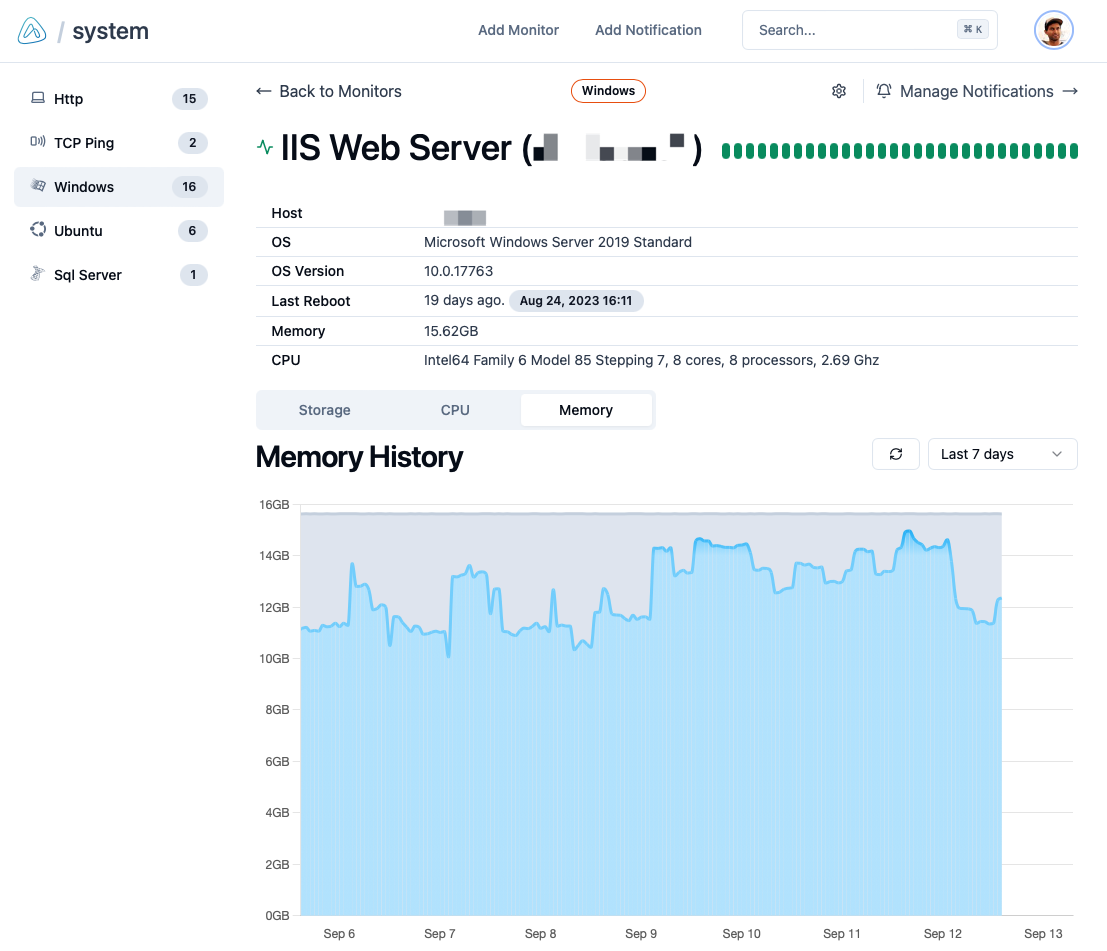
Task: Refresh the Memory History chart
Action: (x=895, y=454)
